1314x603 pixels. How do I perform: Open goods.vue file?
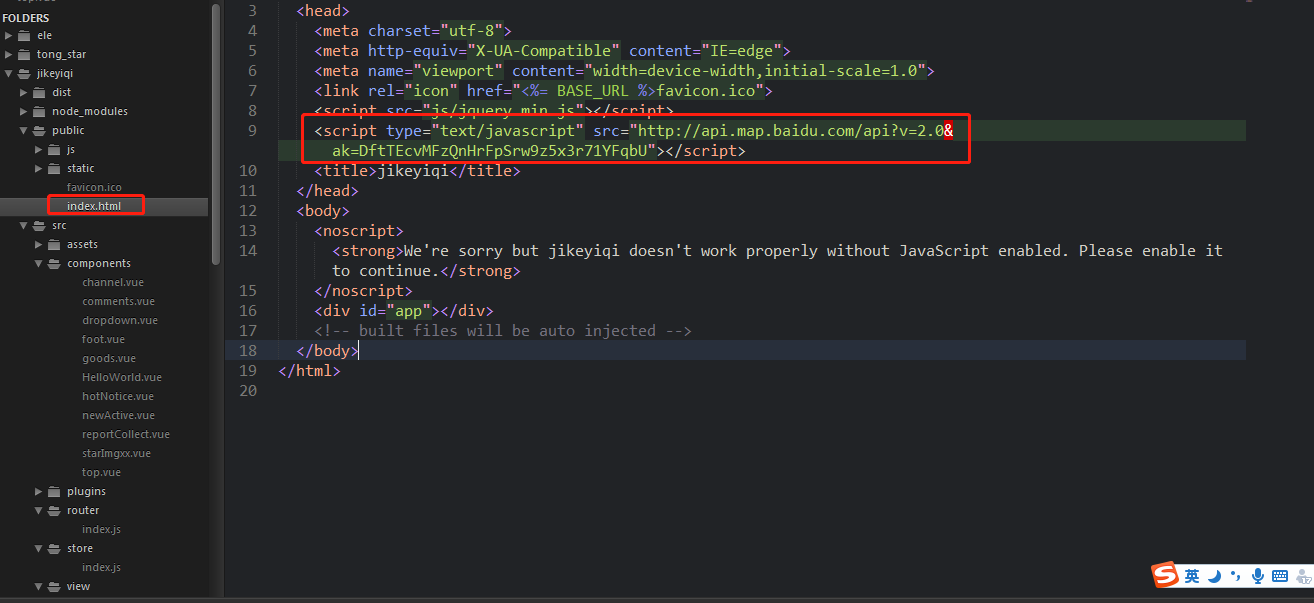109,358
